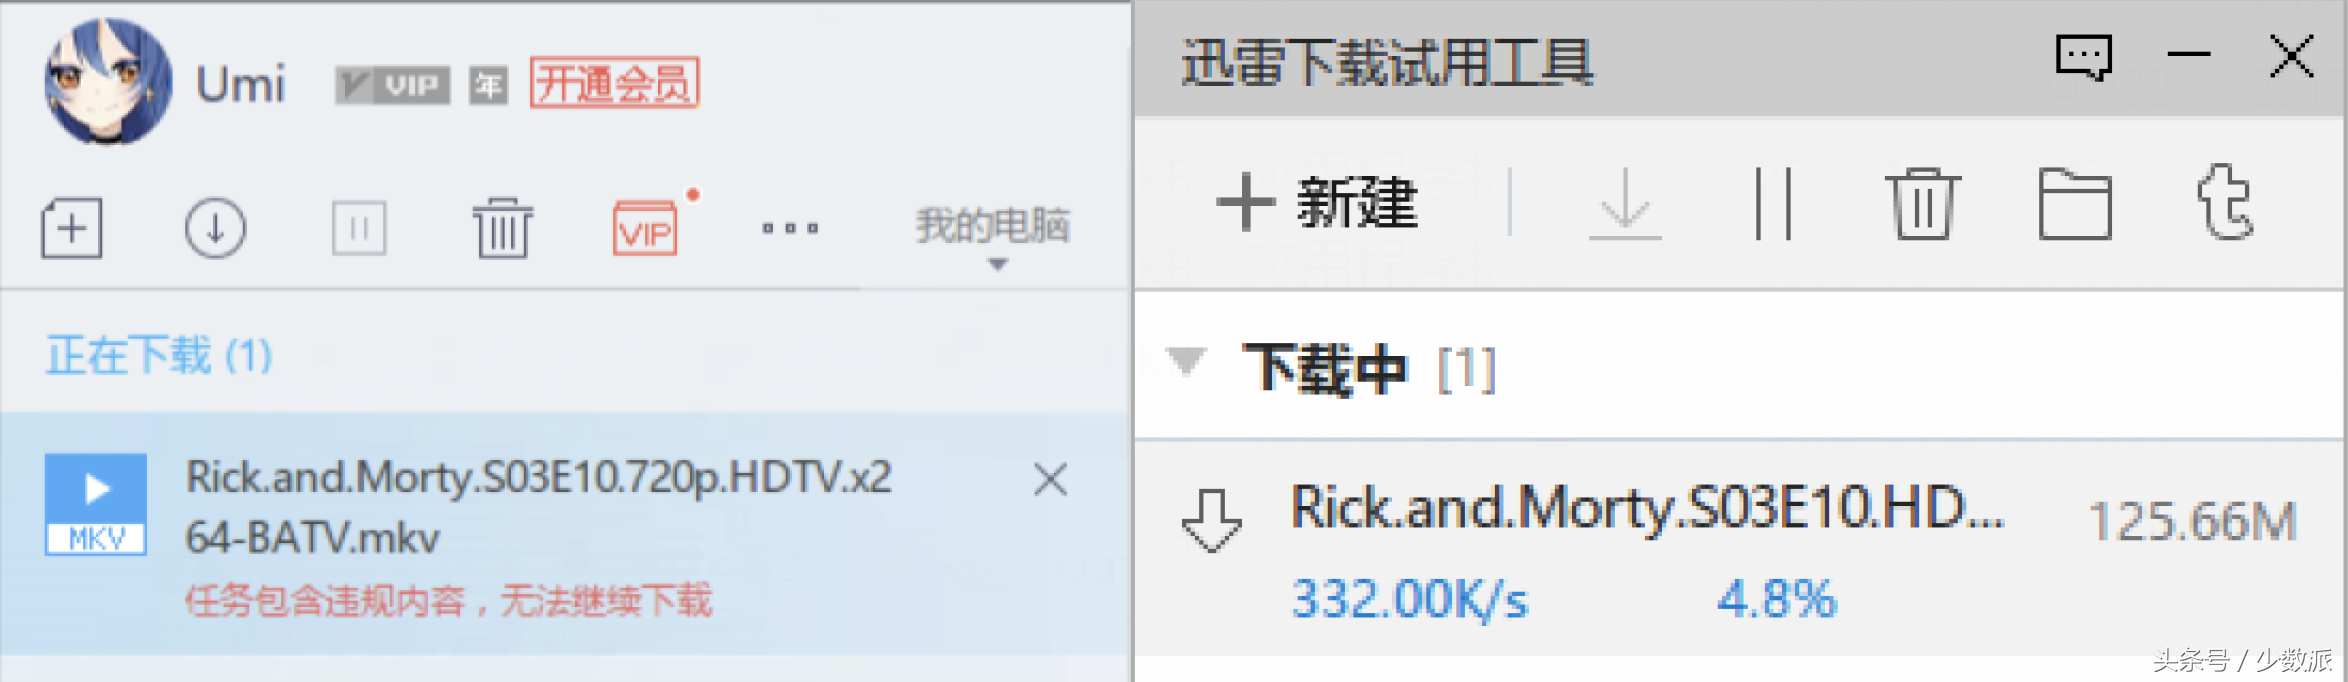
Task: Click the MKV play thumbnail
Action: click(96, 504)
